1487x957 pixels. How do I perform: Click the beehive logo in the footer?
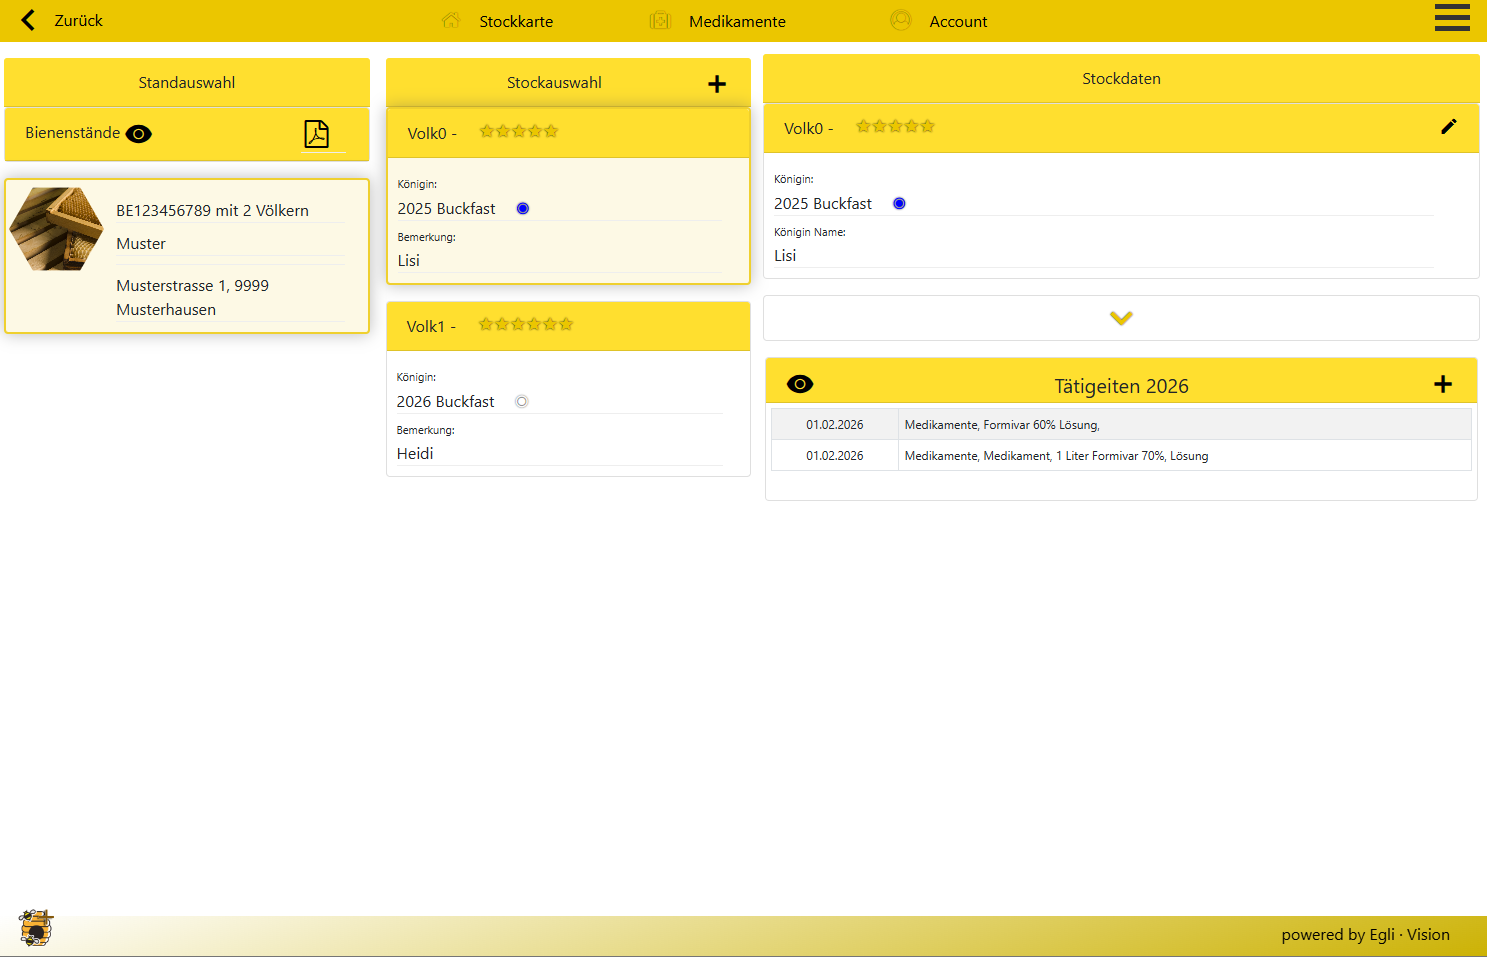36,929
